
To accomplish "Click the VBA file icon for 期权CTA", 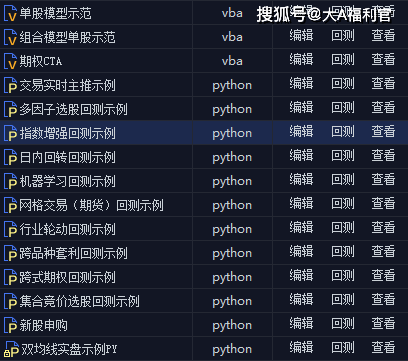I will (10, 61).
